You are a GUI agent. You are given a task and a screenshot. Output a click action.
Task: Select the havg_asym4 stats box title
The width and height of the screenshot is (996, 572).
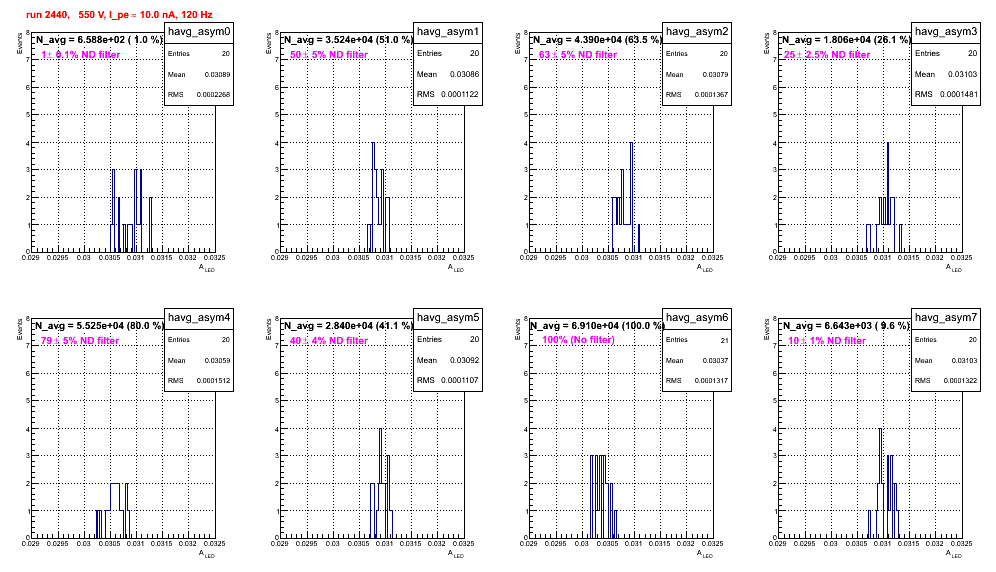[199, 318]
